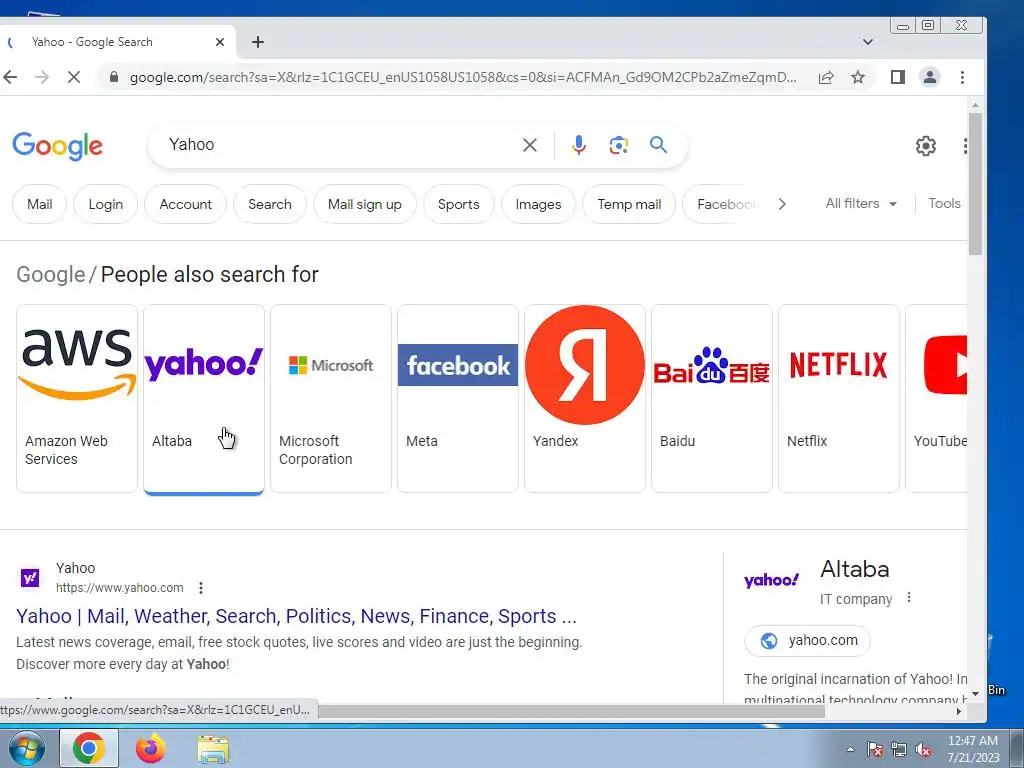Share this page icon in address bar

click(826, 77)
